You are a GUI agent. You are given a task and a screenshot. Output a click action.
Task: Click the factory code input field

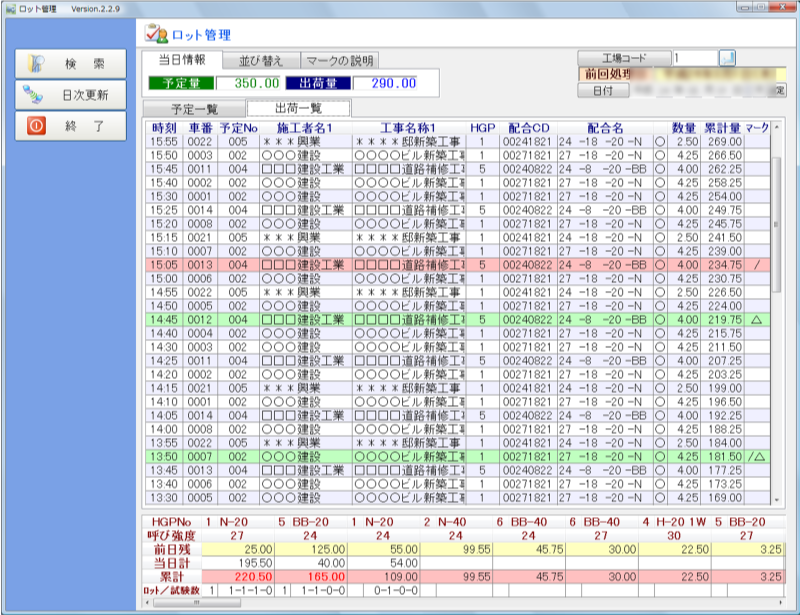point(693,58)
